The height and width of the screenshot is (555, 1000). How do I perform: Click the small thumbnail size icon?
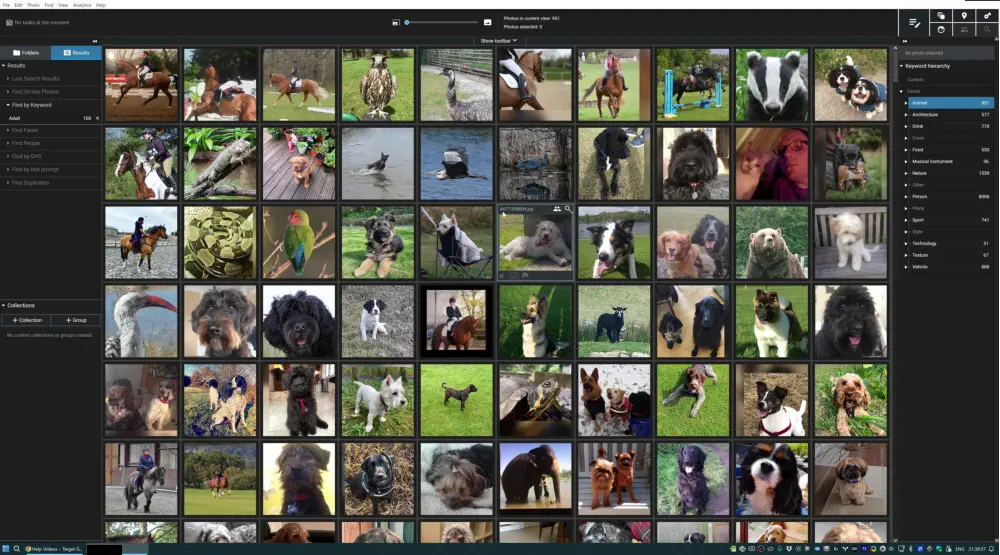[x=396, y=21]
